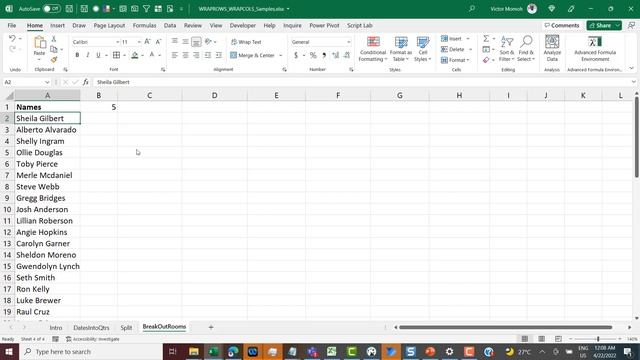Add a new sheet with plus icon
This screenshot has width=640, height=360.
[x=211, y=327]
